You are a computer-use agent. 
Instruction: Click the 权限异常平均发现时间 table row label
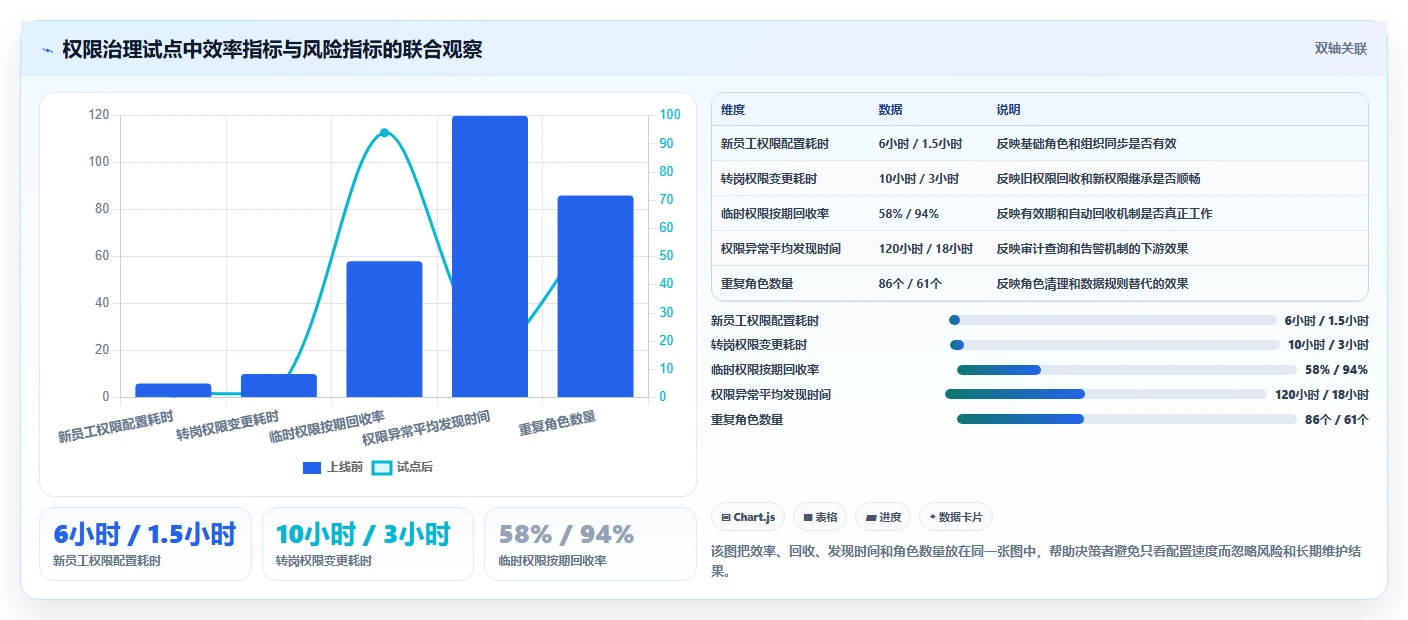(781, 249)
